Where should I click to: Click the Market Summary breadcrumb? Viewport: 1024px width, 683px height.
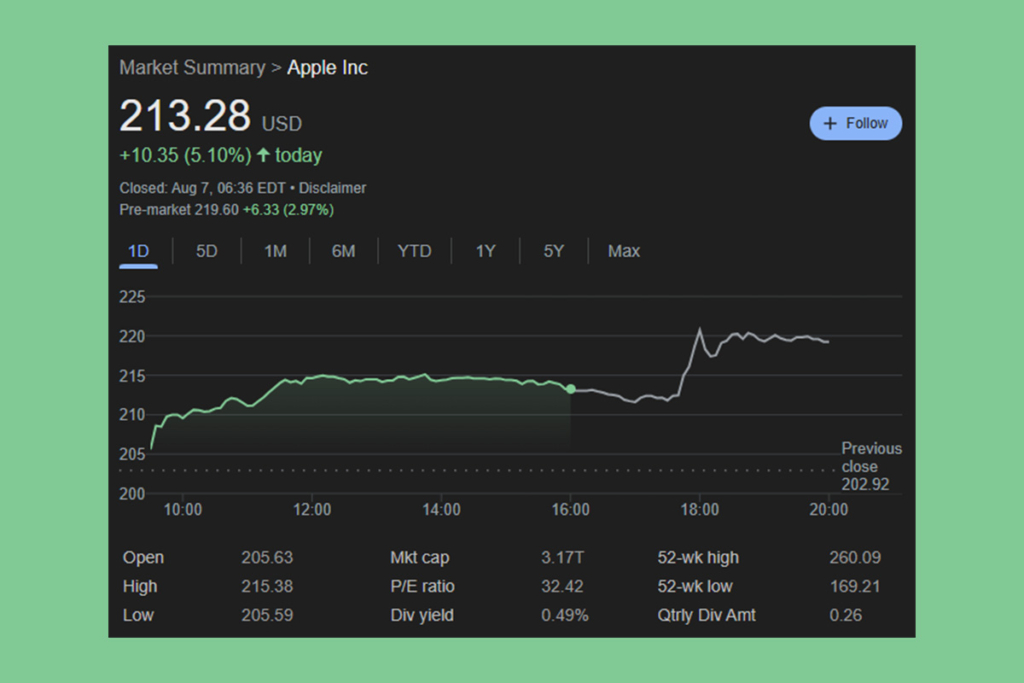tap(192, 68)
